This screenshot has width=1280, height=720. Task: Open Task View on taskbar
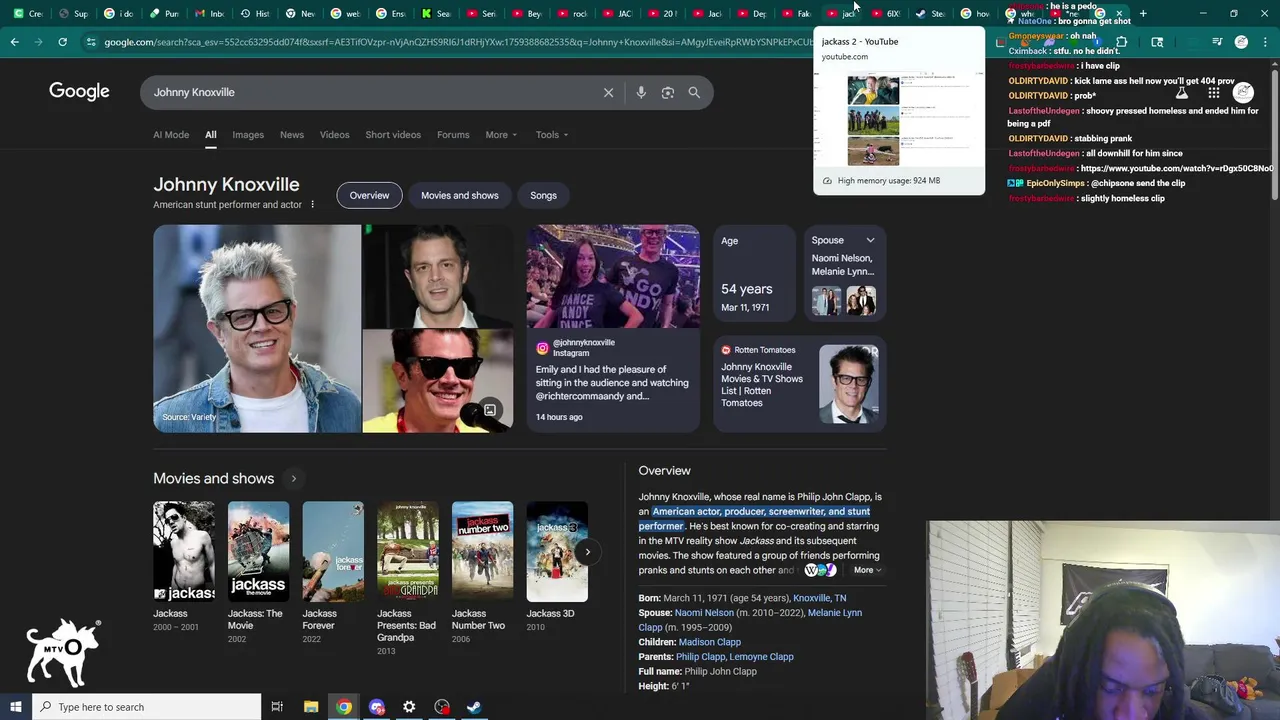[277, 707]
